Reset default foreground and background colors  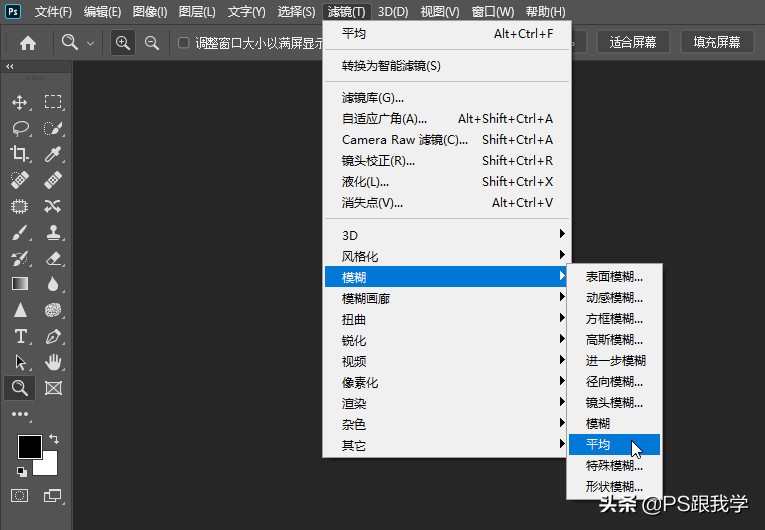(21, 471)
